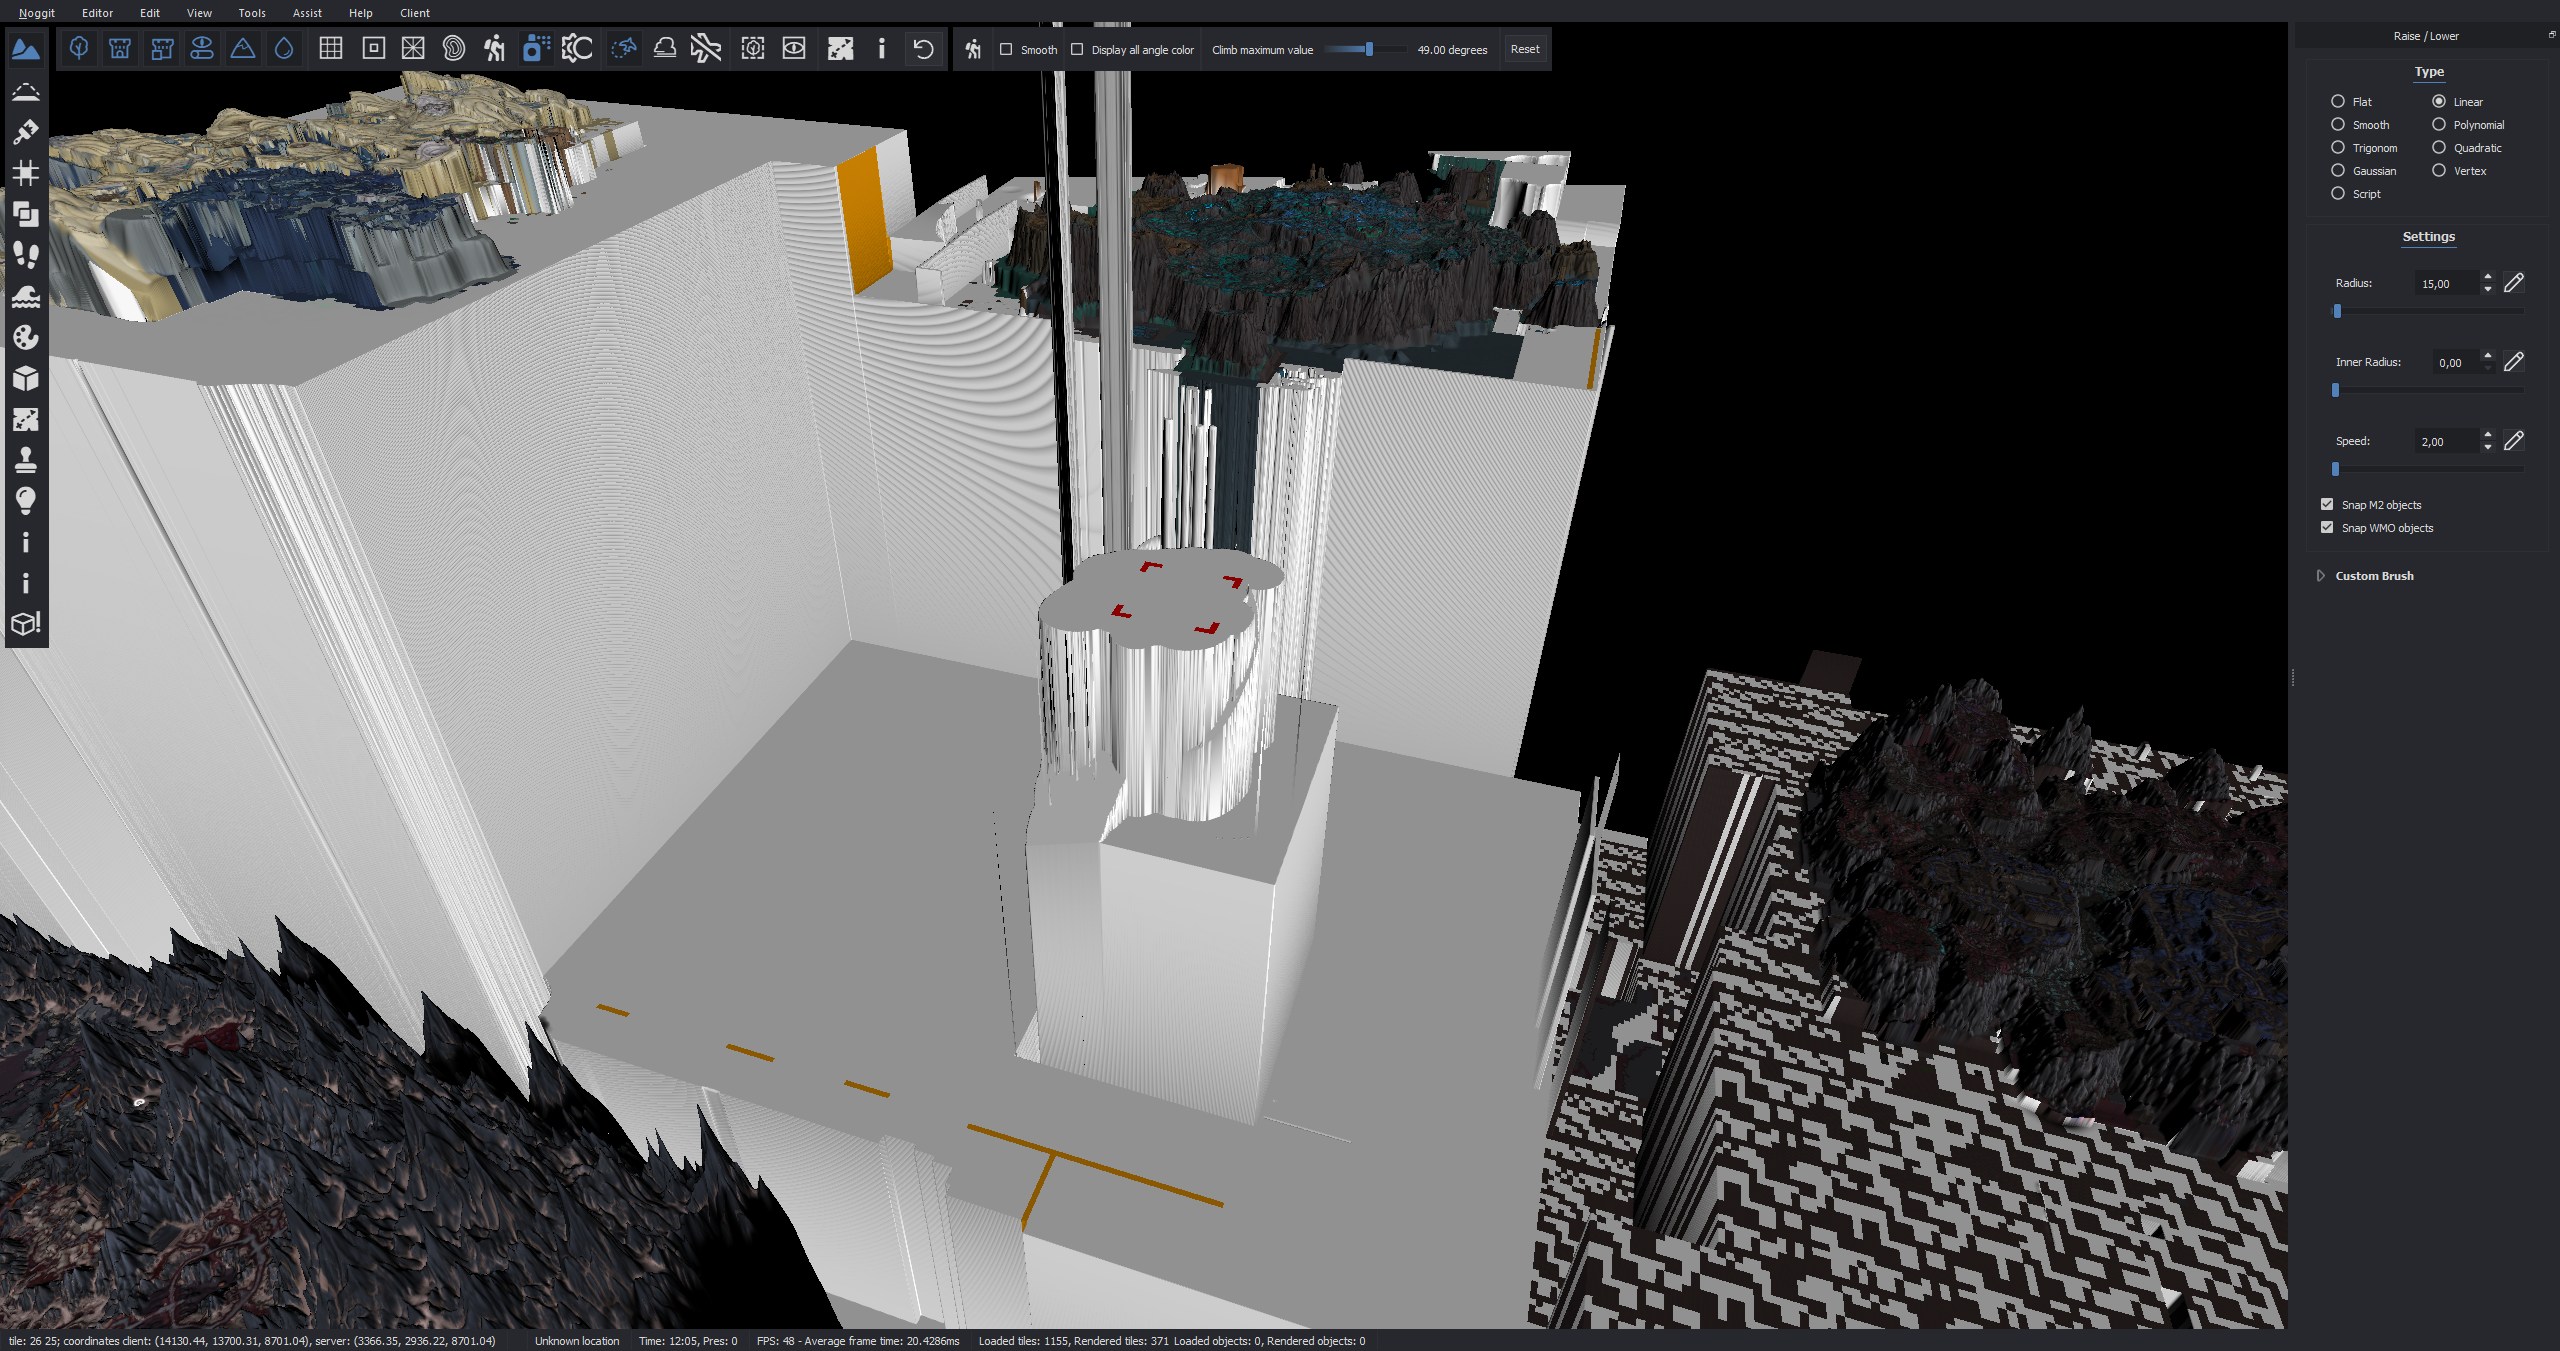Click the eye visibility toolbar icon
Viewport: 2560px width, 1351px height.
click(x=794, y=49)
